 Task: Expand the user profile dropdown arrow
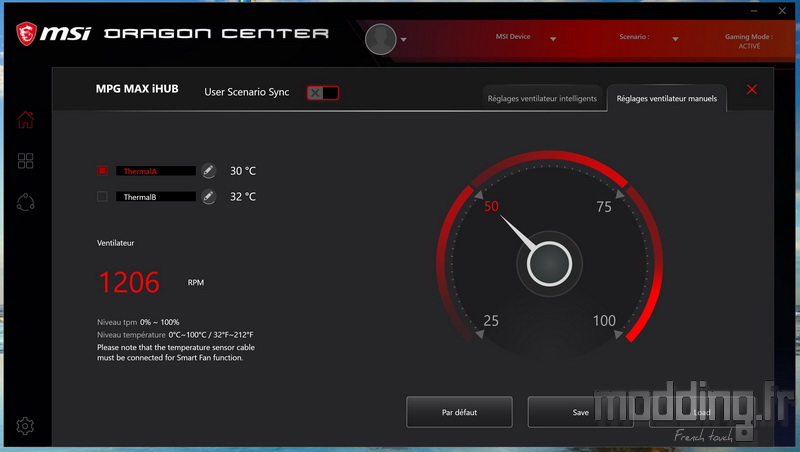404,39
